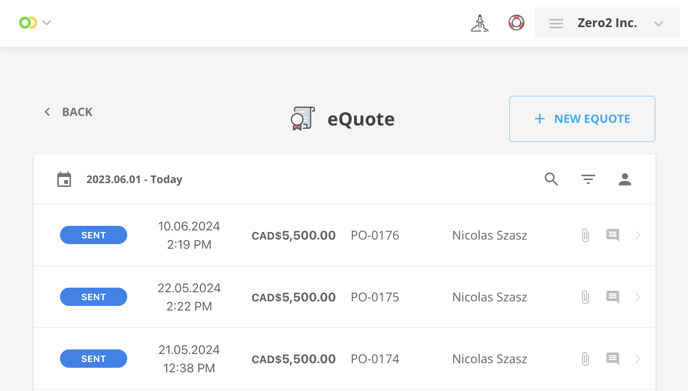Change the 2023.06.01 - Today date range
688x391 pixels.
[134, 179]
